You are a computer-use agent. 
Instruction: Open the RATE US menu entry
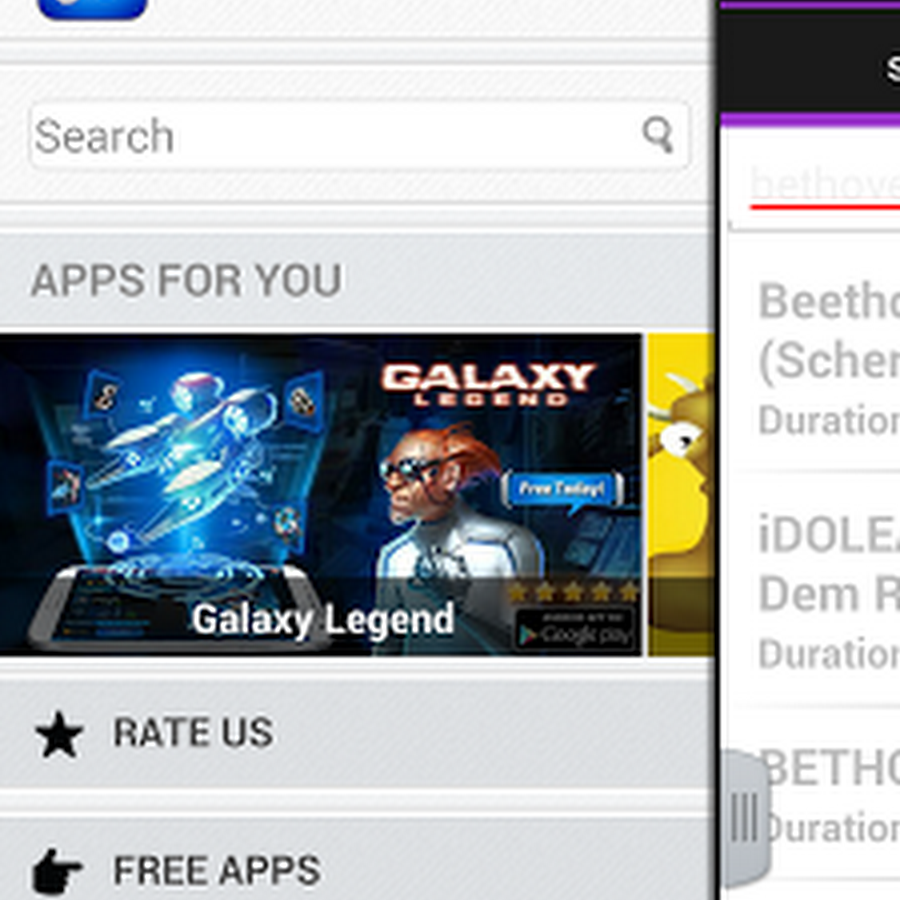pyautogui.click(x=356, y=733)
